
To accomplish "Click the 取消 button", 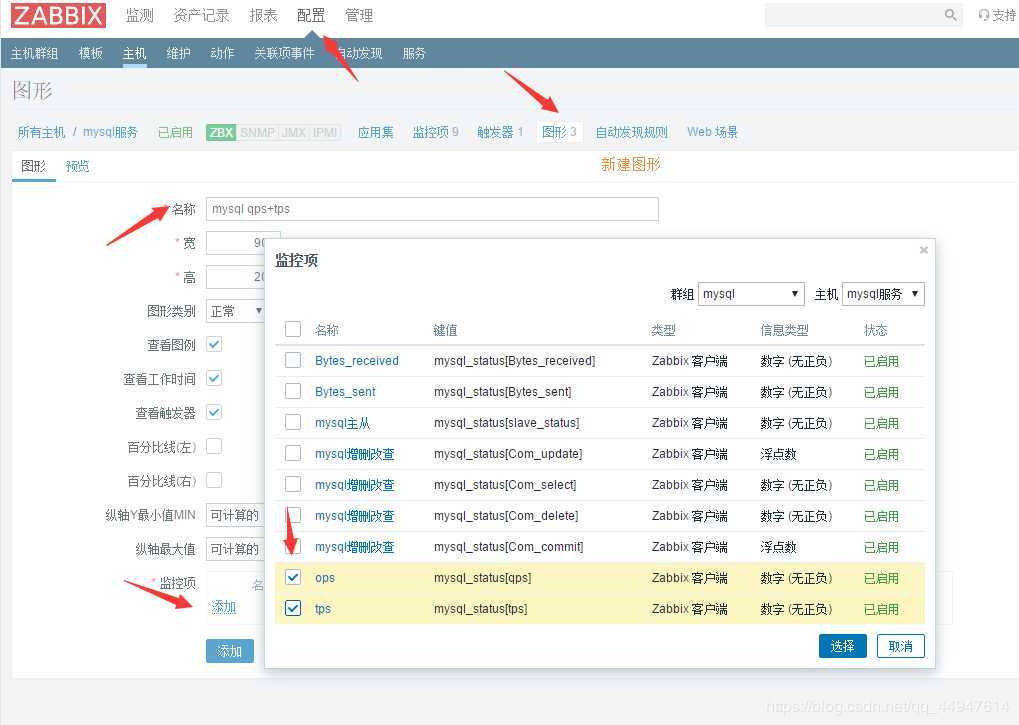I will pyautogui.click(x=901, y=646).
